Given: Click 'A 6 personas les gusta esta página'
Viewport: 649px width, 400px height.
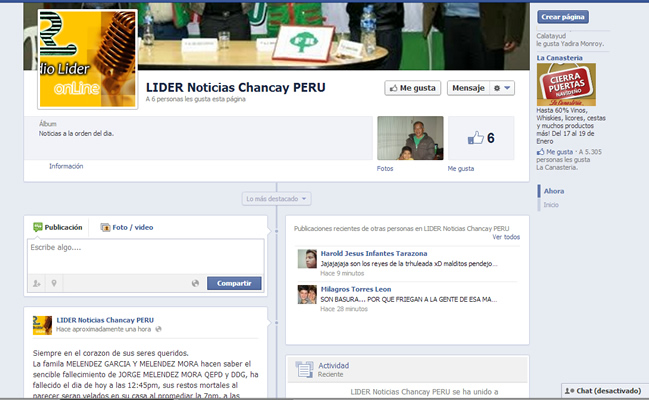Looking at the screenshot, I should tap(195, 99).
